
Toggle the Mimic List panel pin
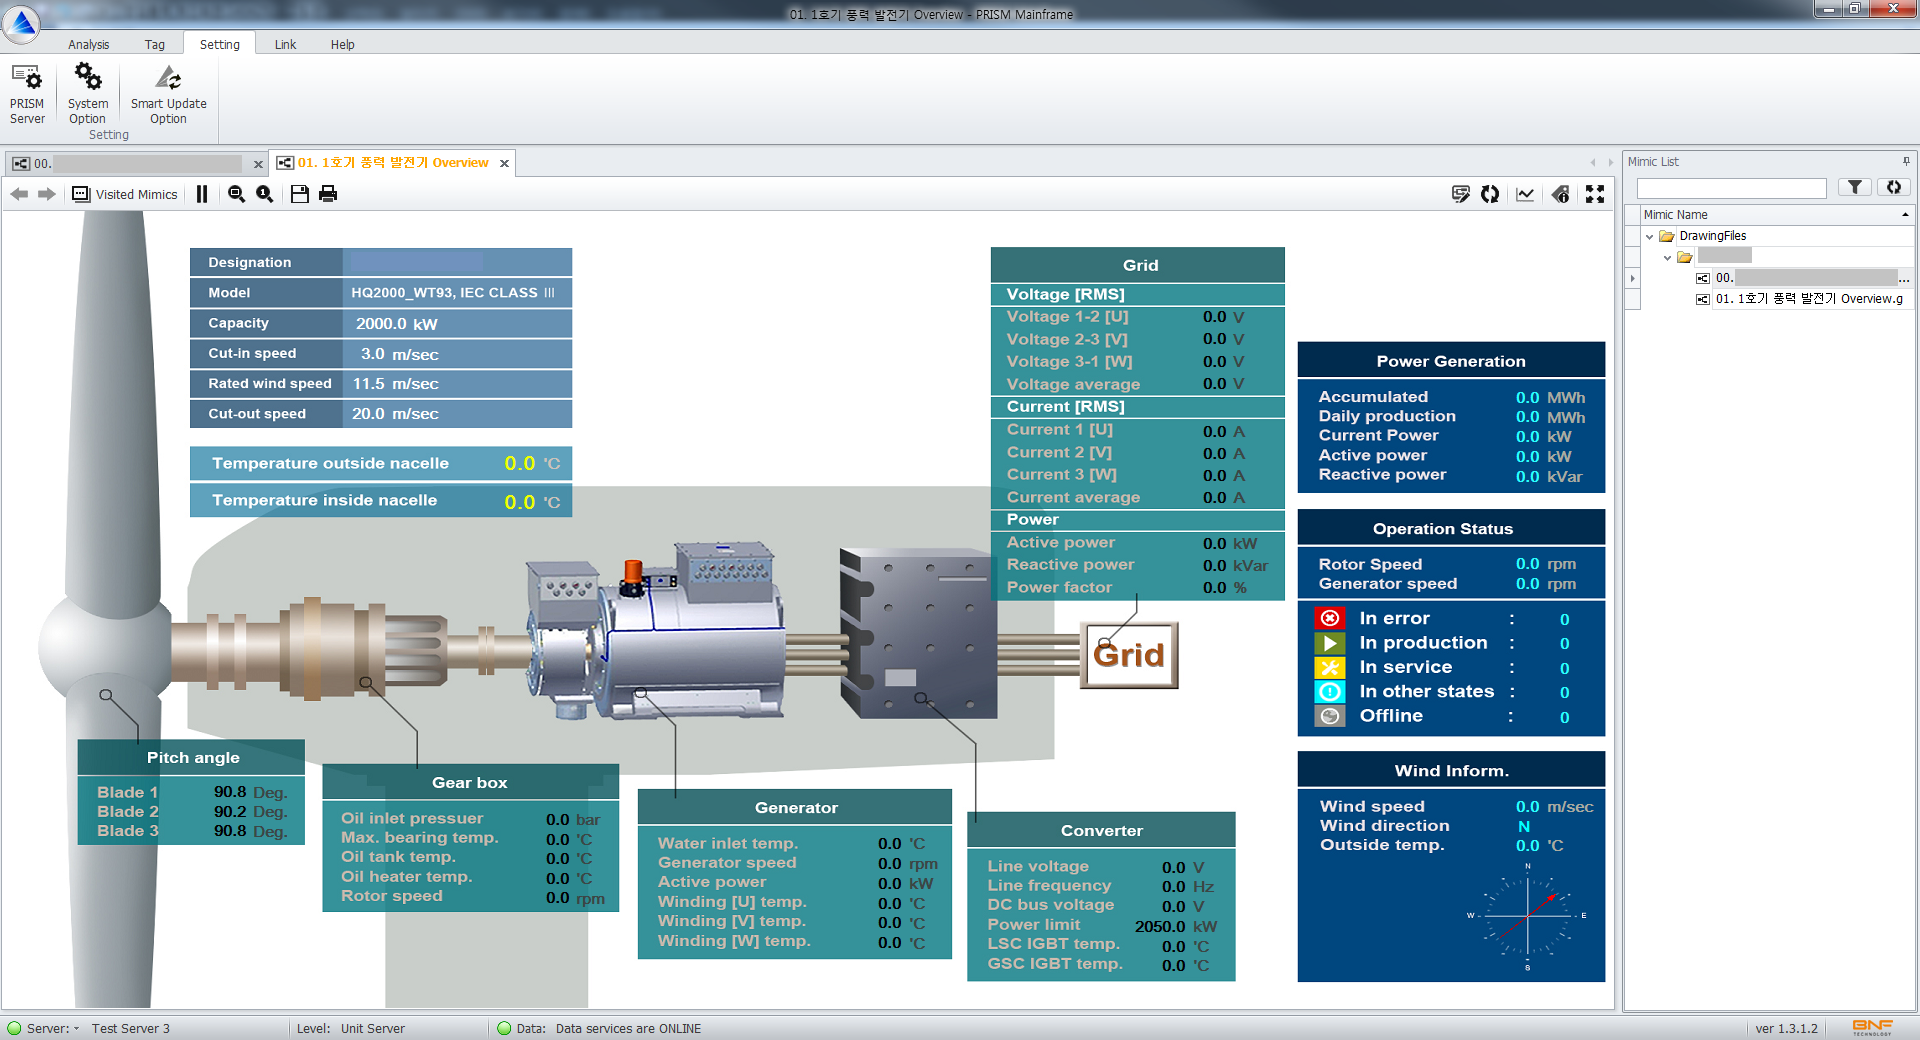point(1906,161)
